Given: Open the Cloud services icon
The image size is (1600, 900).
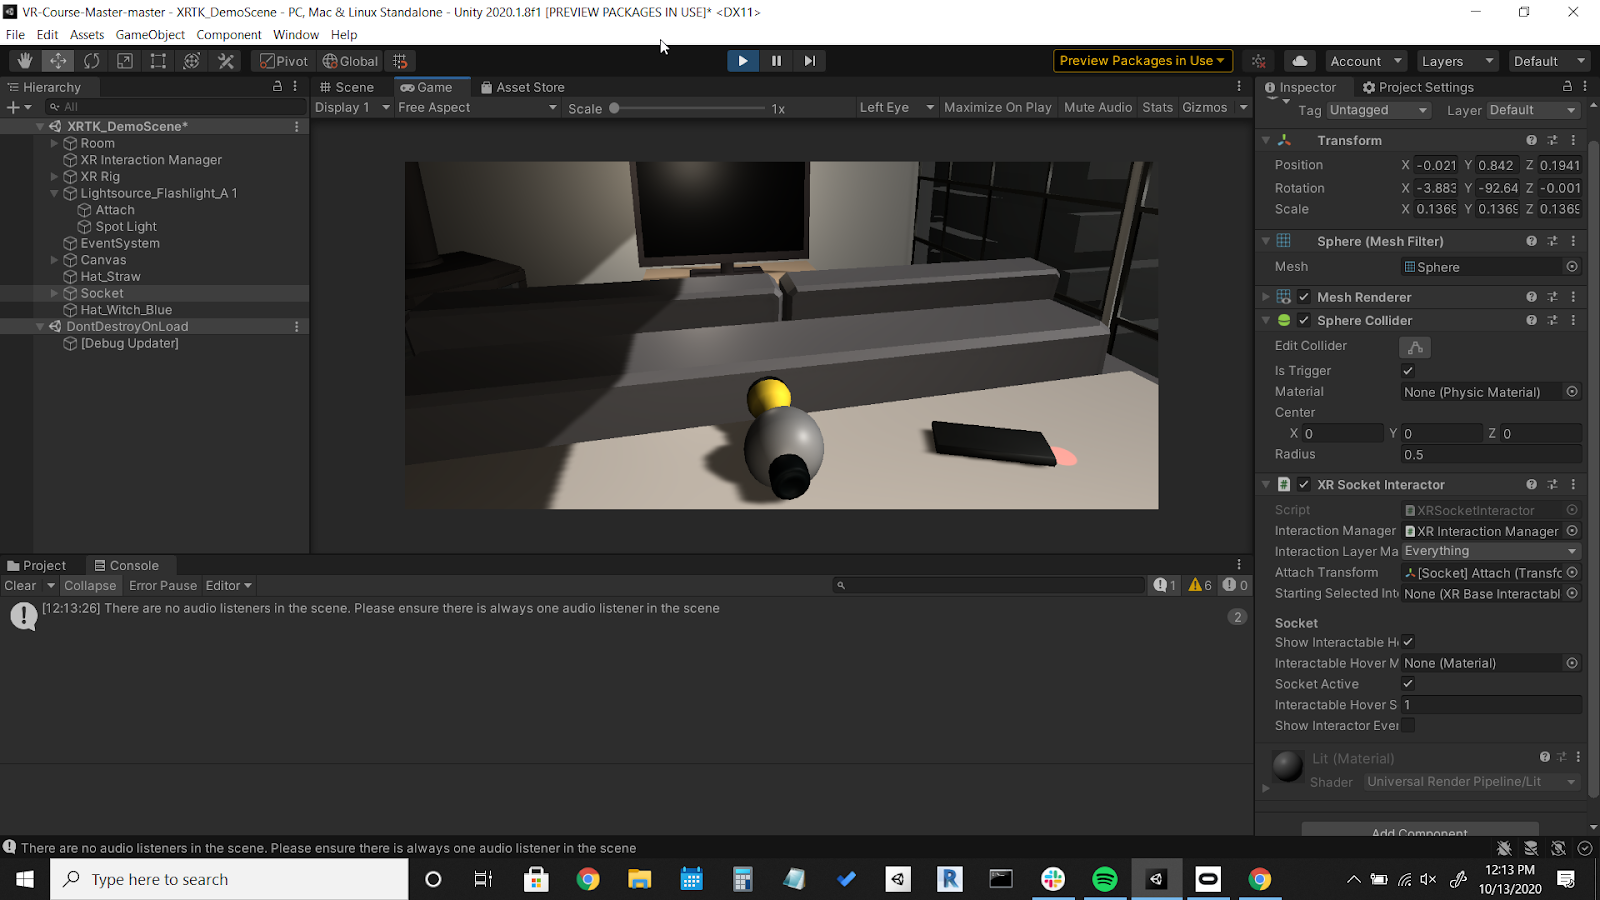Looking at the screenshot, I should point(1299,61).
